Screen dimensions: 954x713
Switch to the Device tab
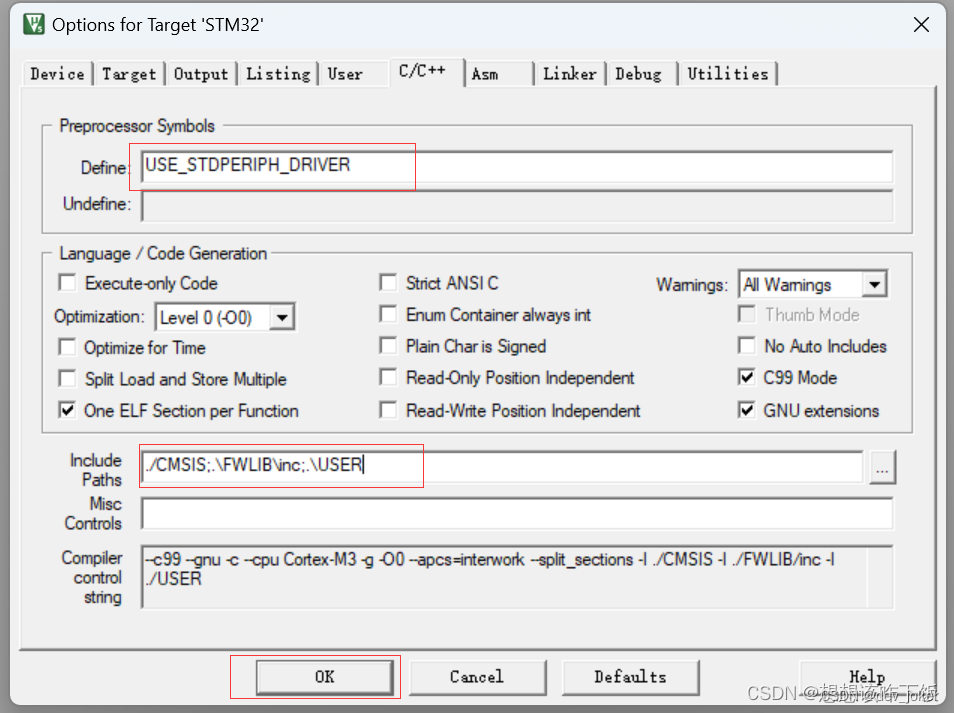(x=57, y=74)
